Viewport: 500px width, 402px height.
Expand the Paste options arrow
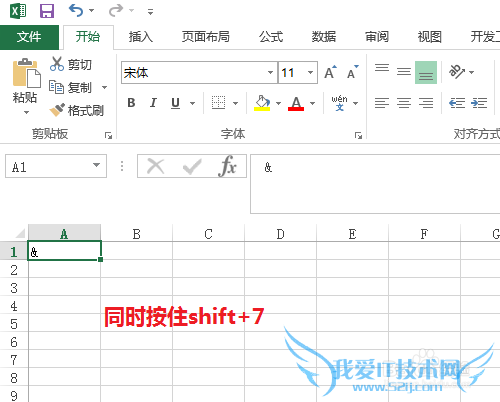point(26,112)
